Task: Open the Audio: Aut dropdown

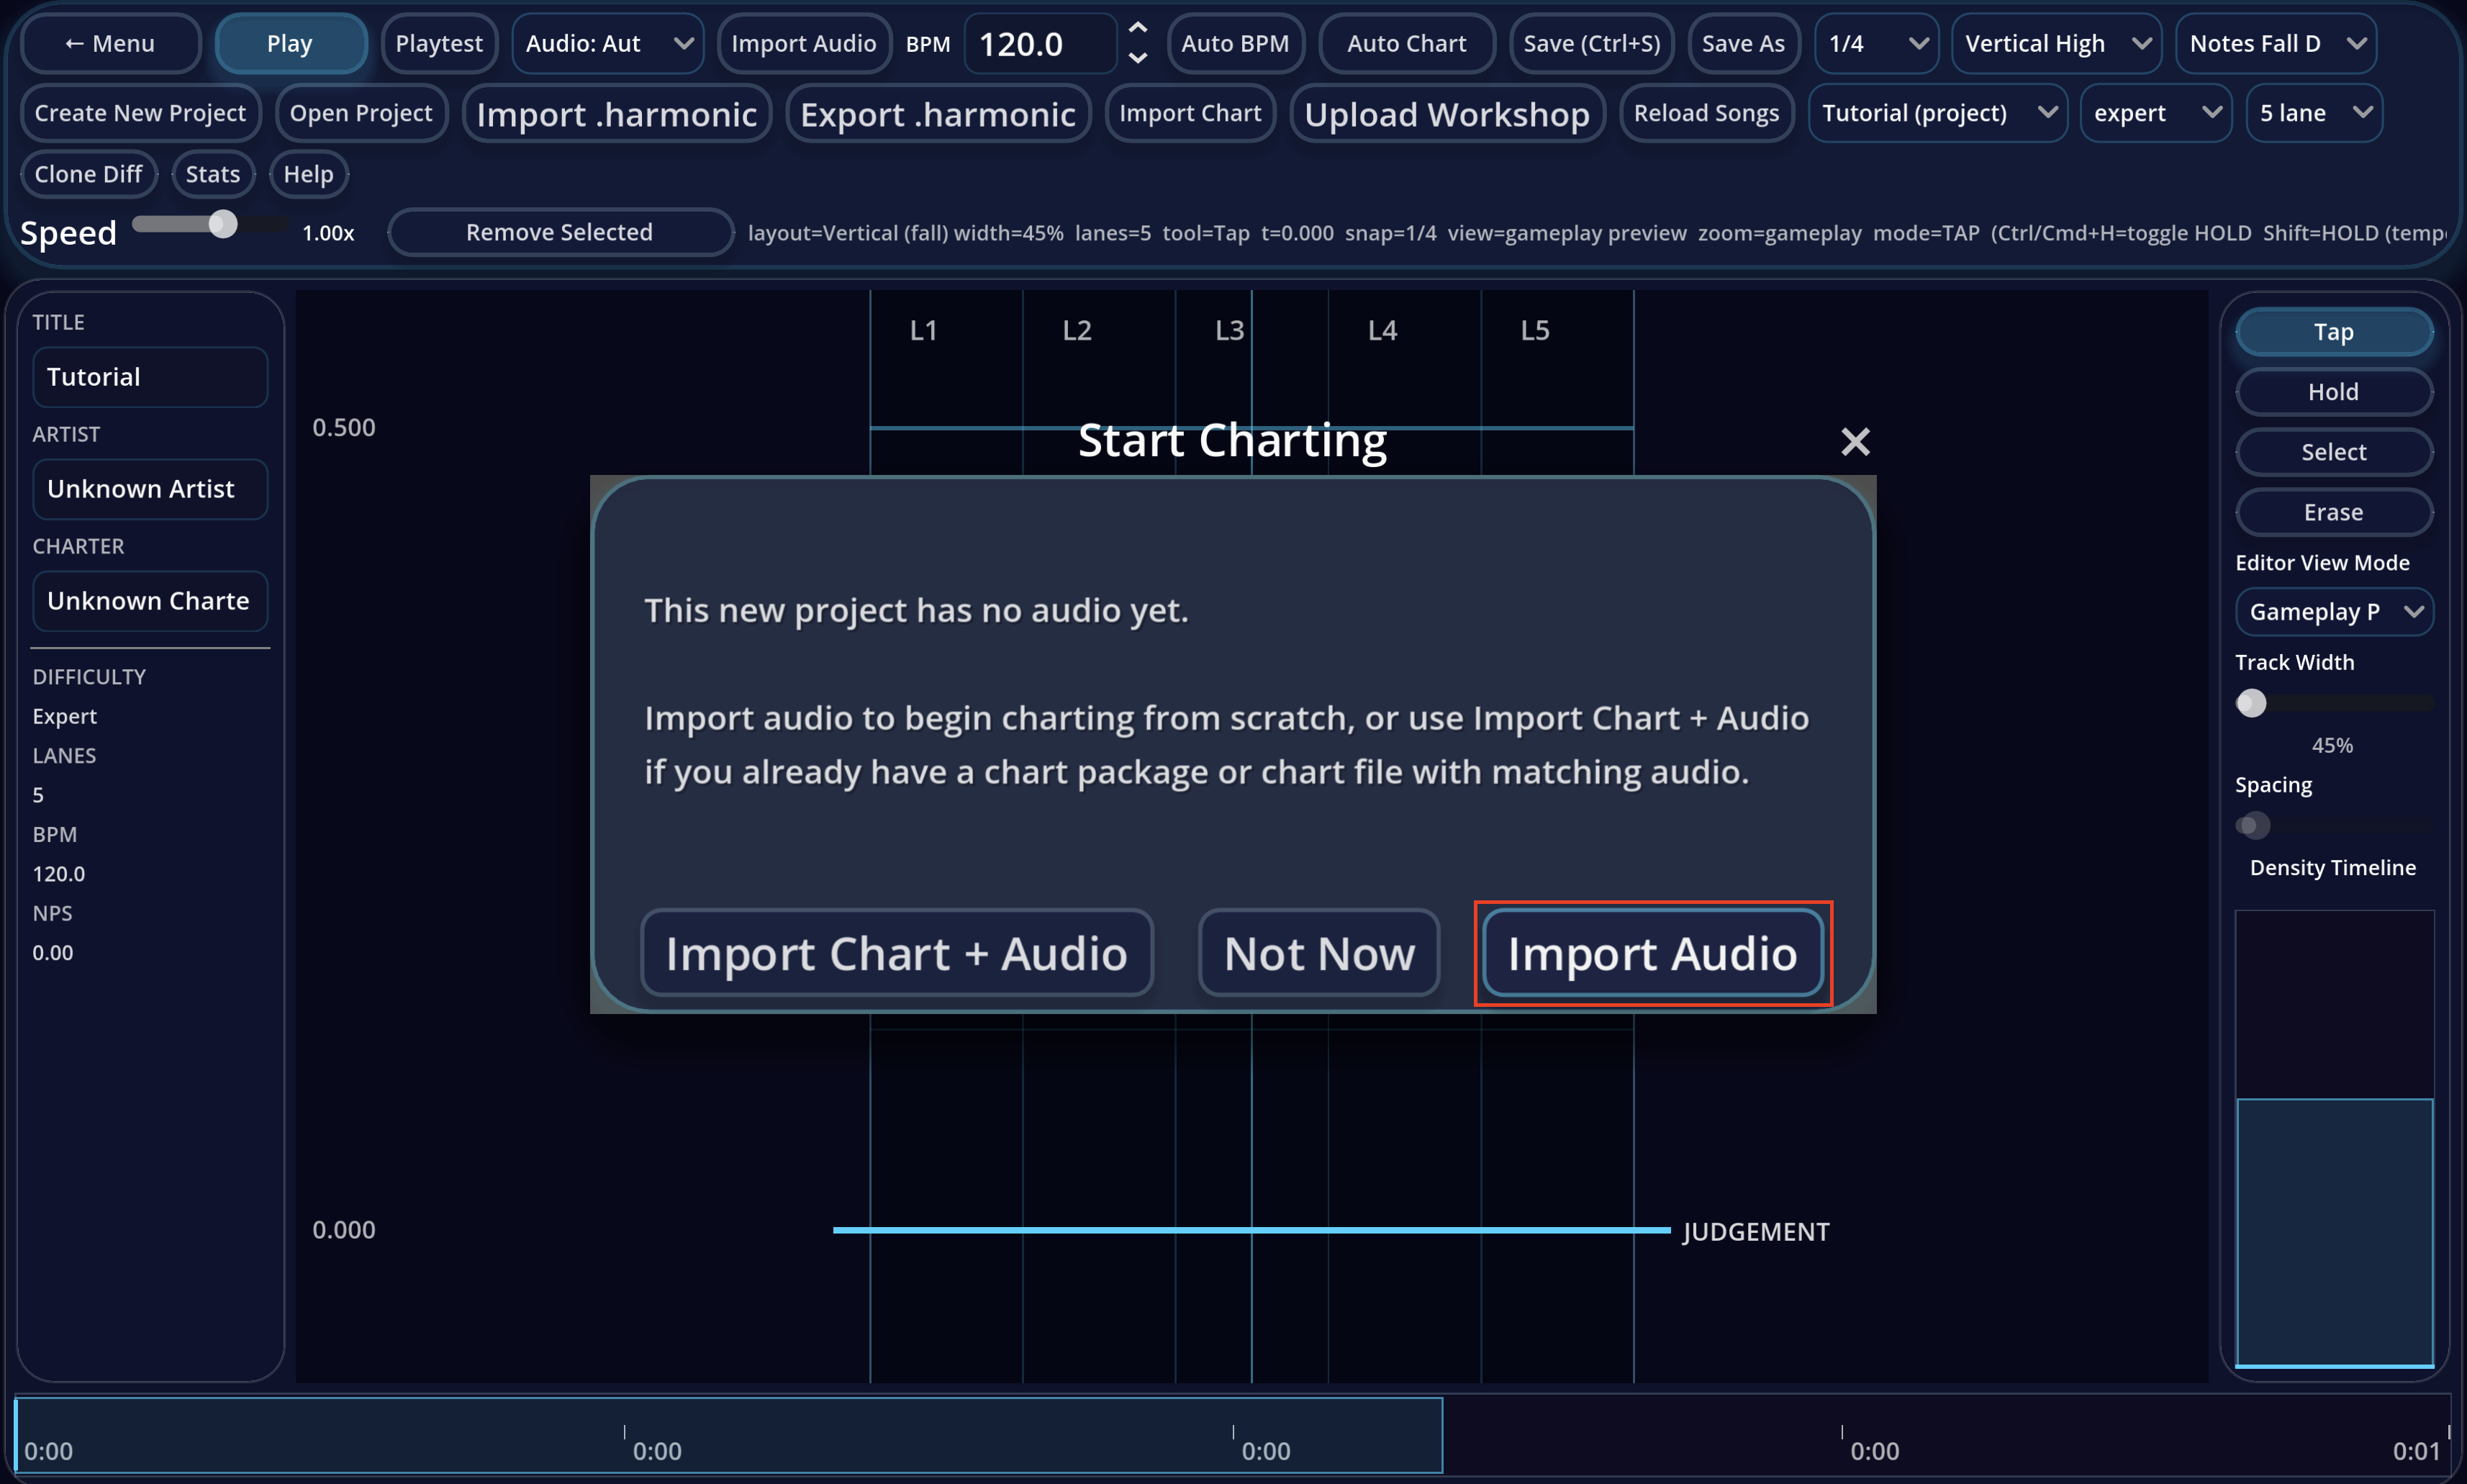Action: click(x=607, y=43)
